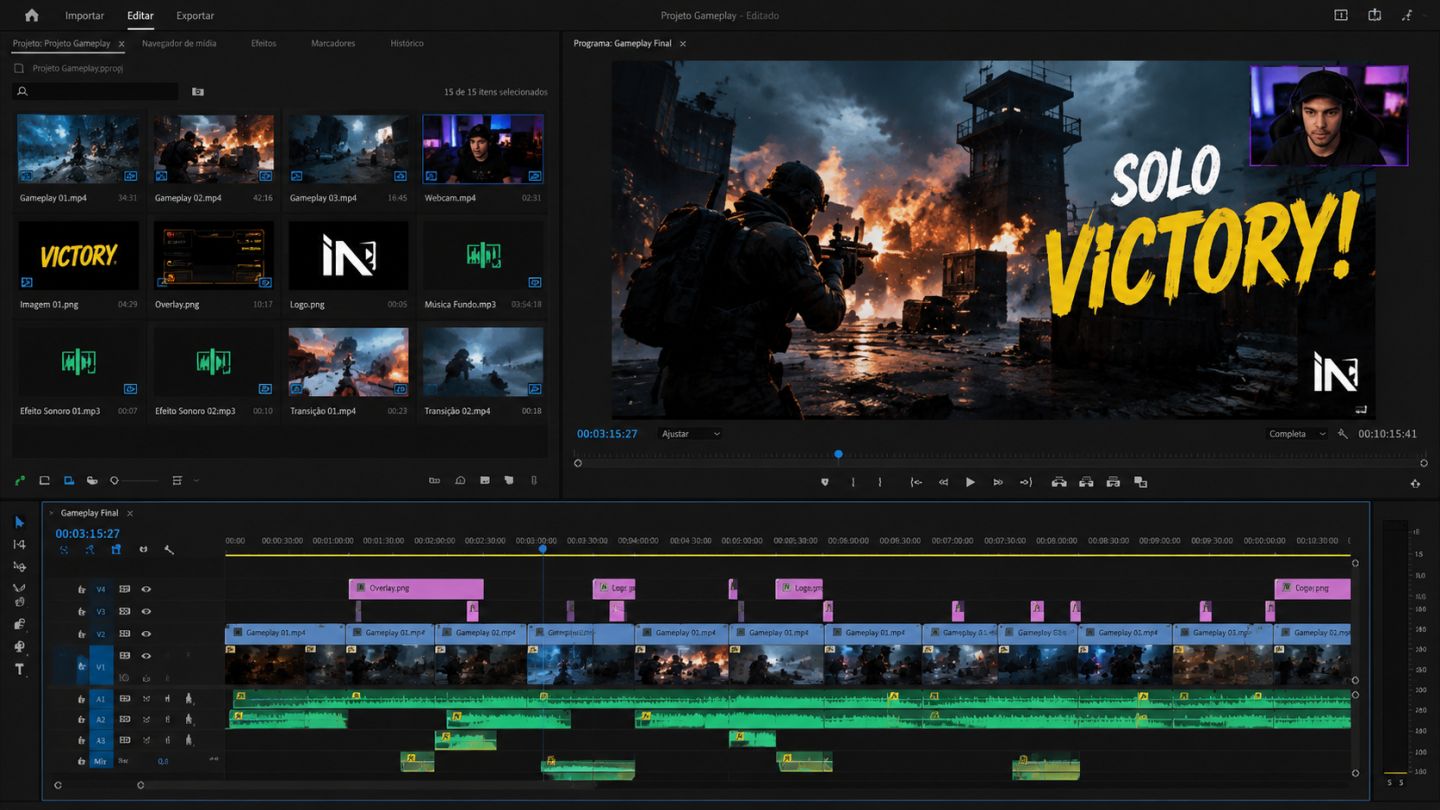Select the Webcam.mp4 thumbnail
1440x810 pixels.
pyautogui.click(x=483, y=149)
